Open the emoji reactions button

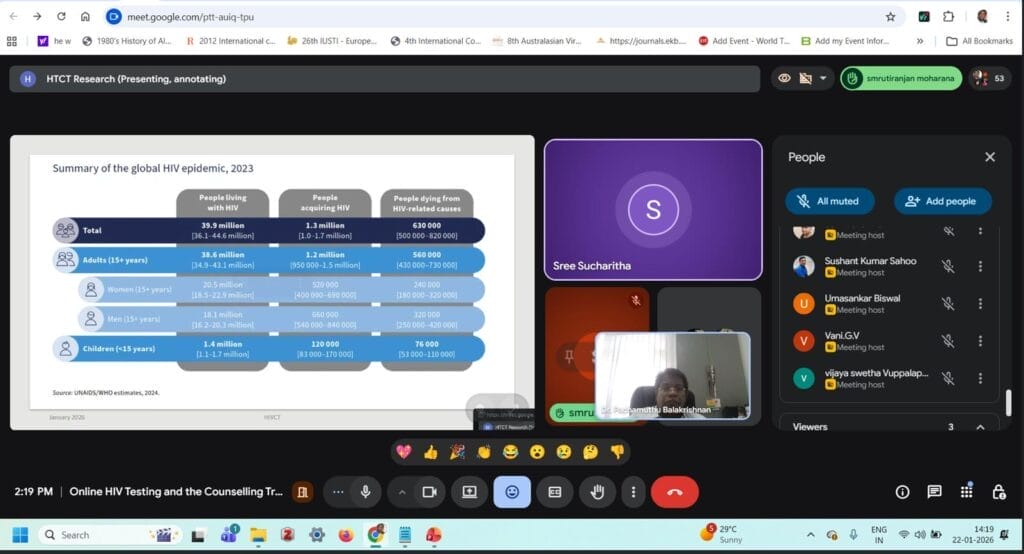512,492
